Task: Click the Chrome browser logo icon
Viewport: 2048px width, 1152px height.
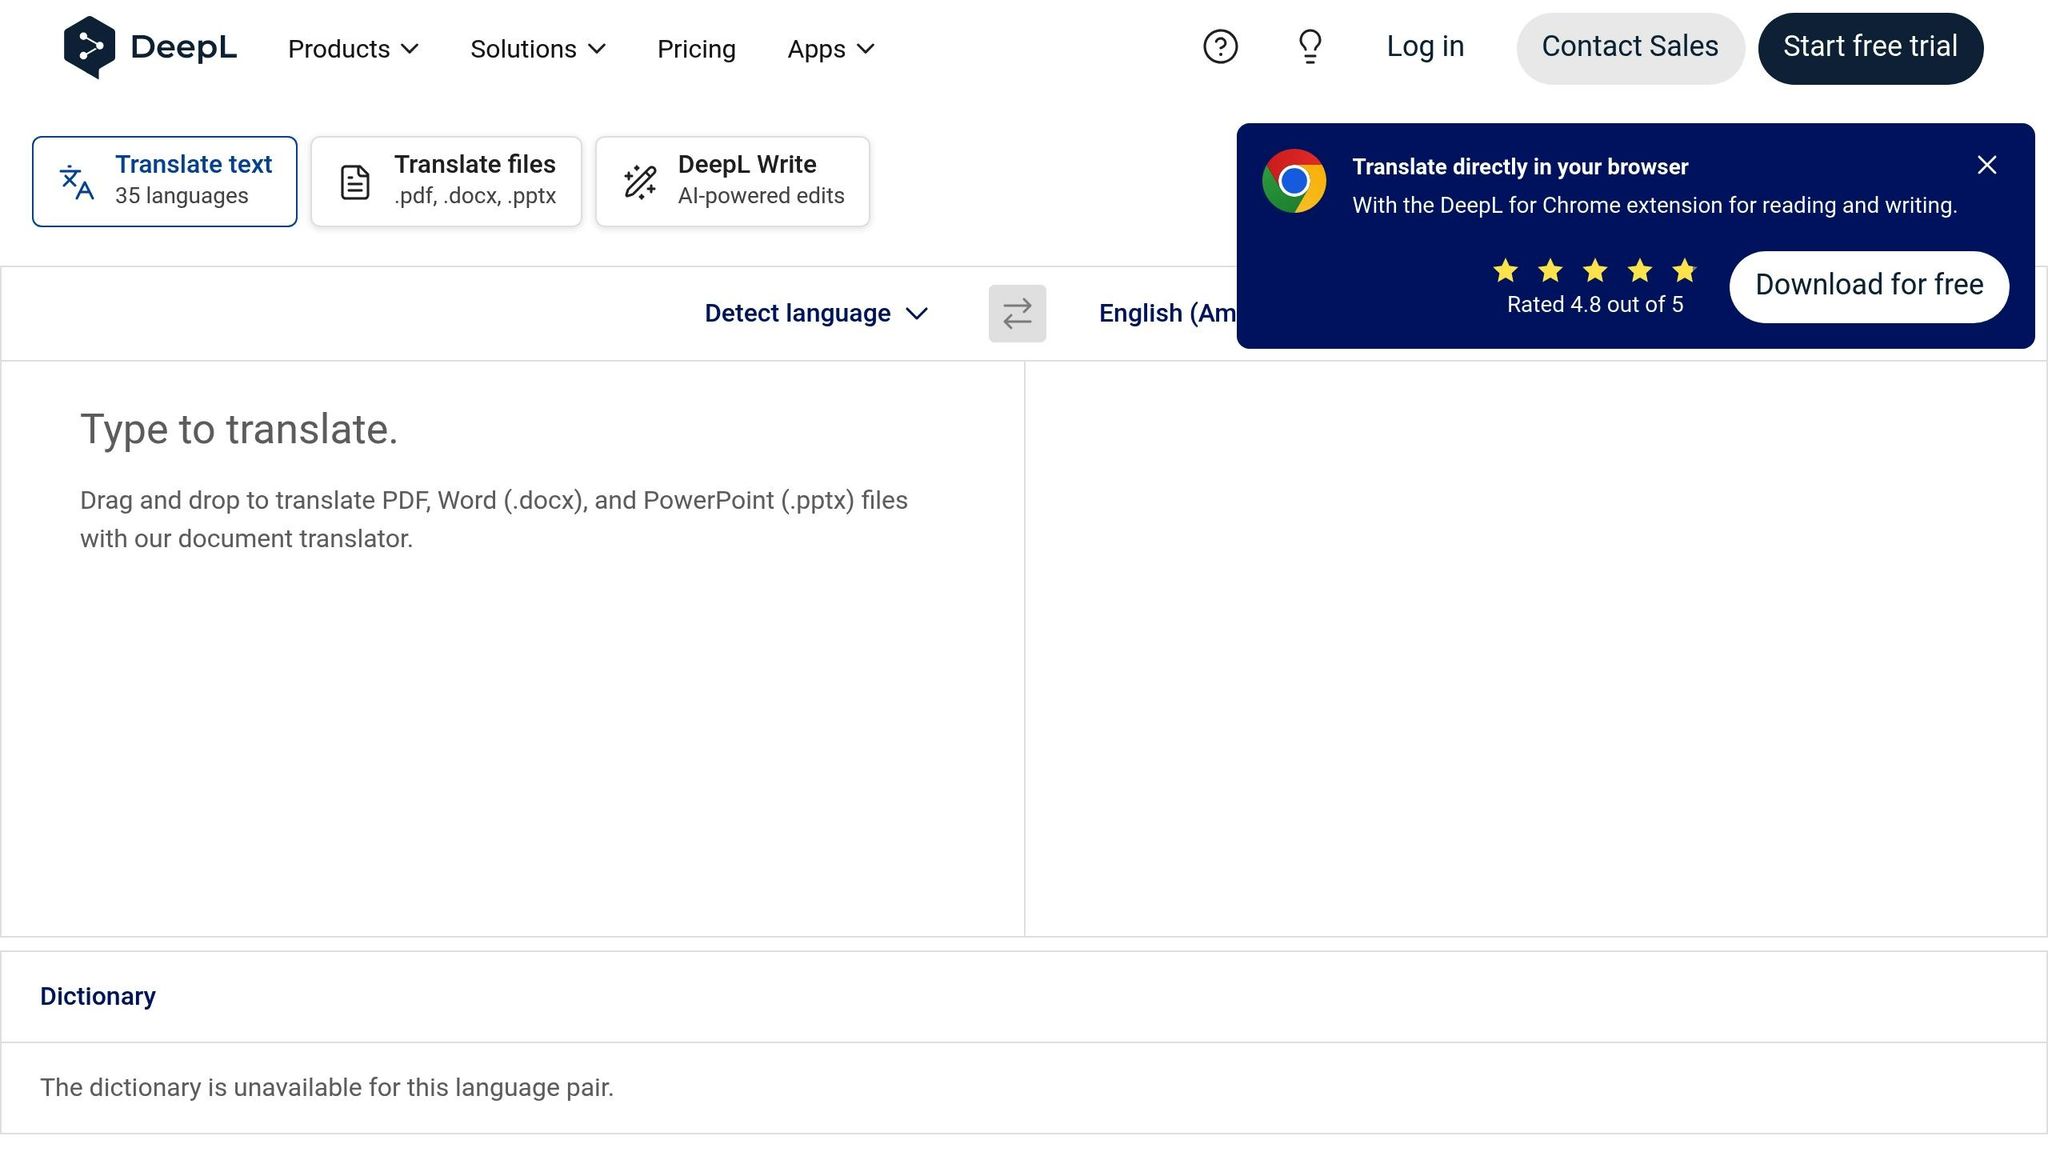Action: (x=1294, y=181)
